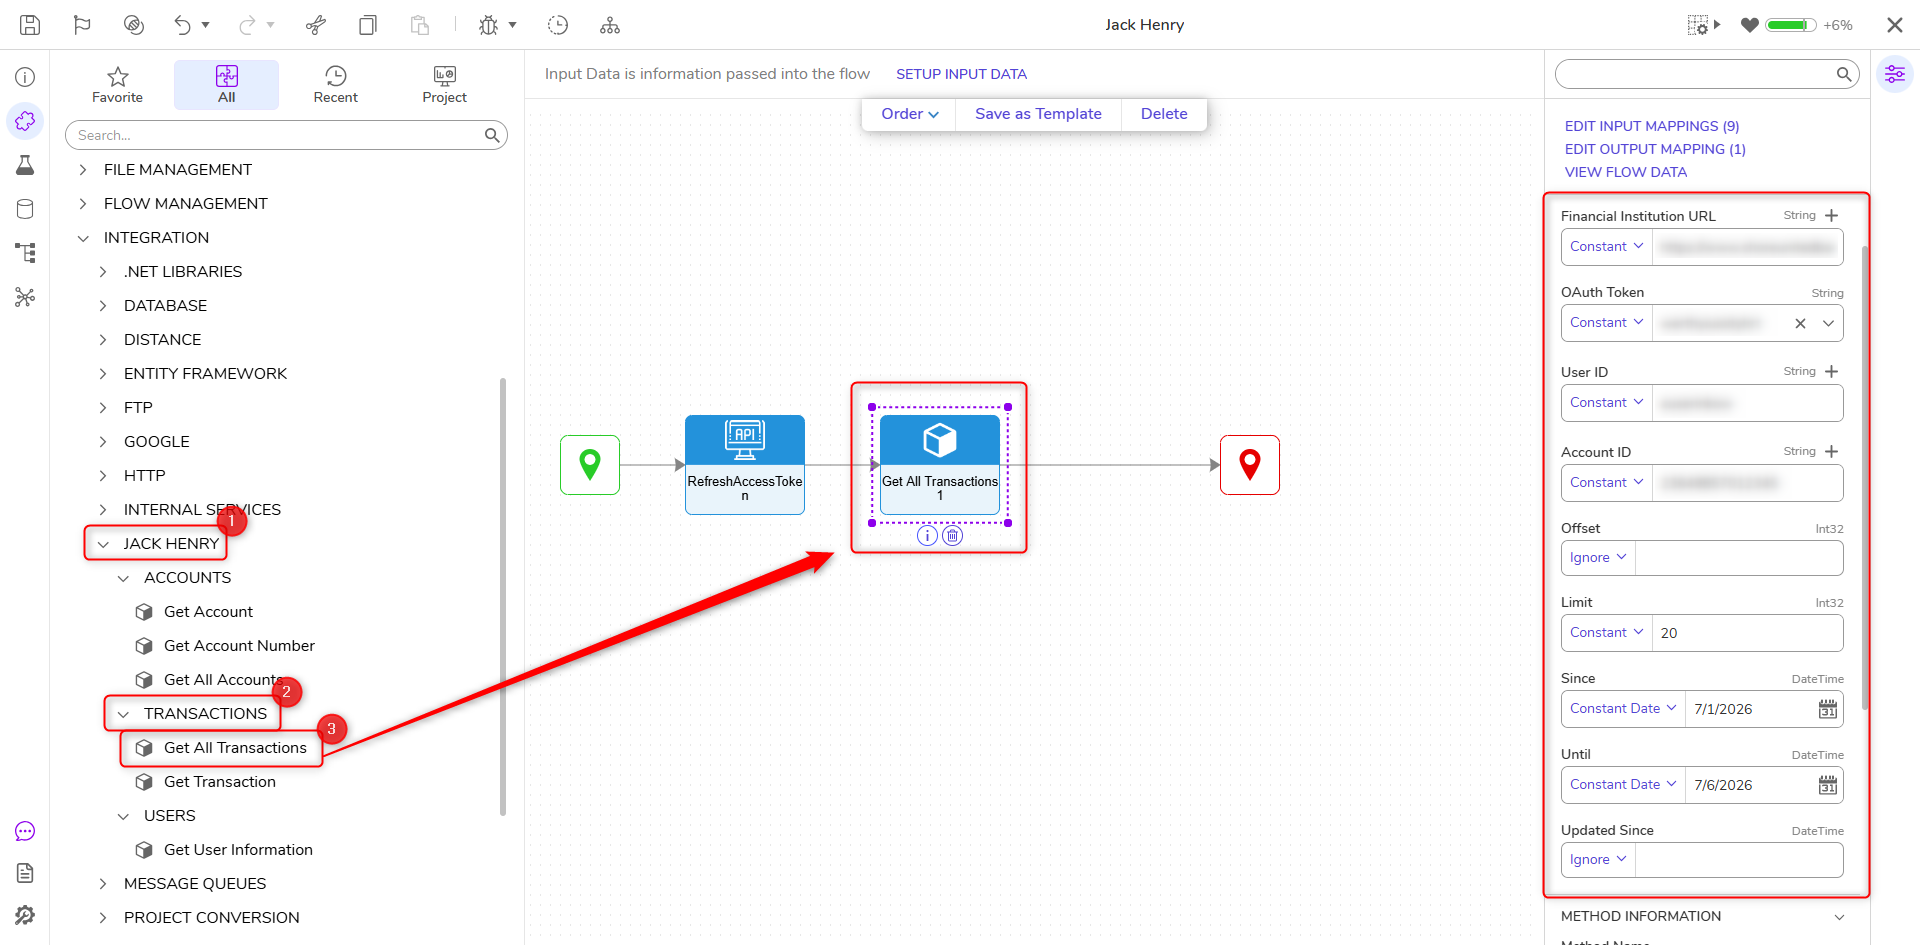Open EDIT OUTPUT MAPPING (1)

click(1655, 149)
